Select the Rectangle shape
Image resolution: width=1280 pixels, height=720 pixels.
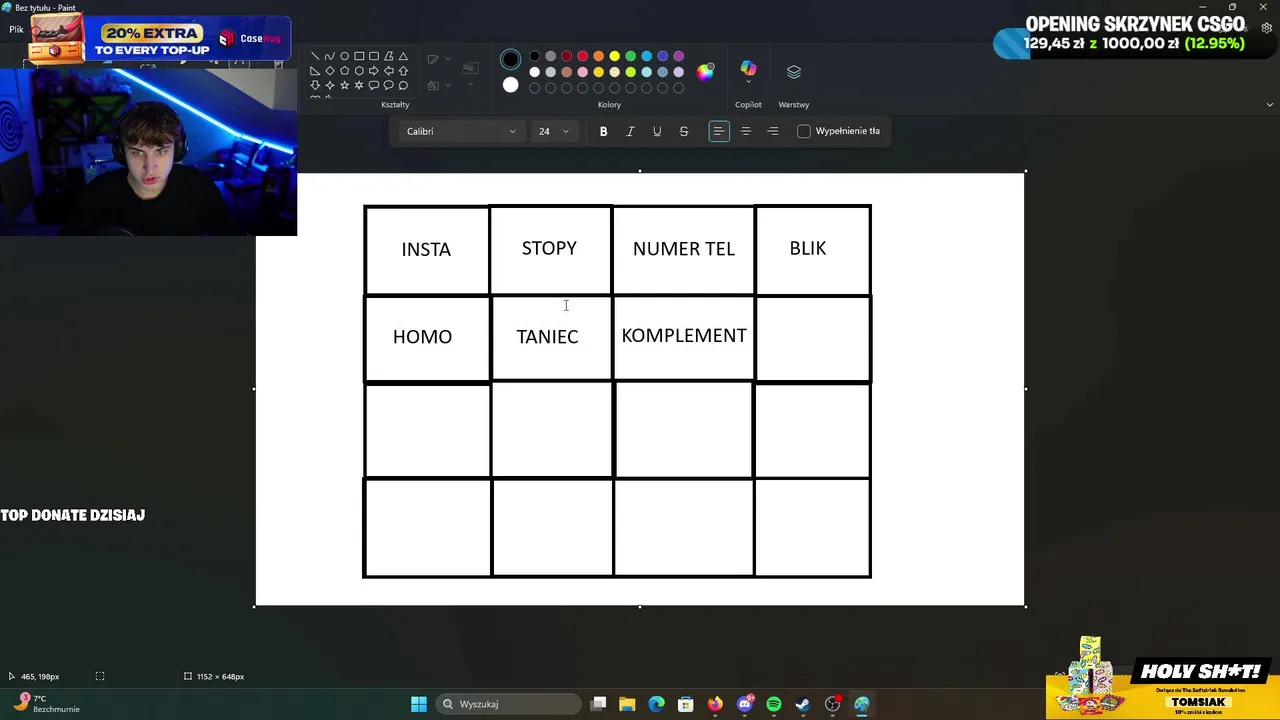coord(359,56)
